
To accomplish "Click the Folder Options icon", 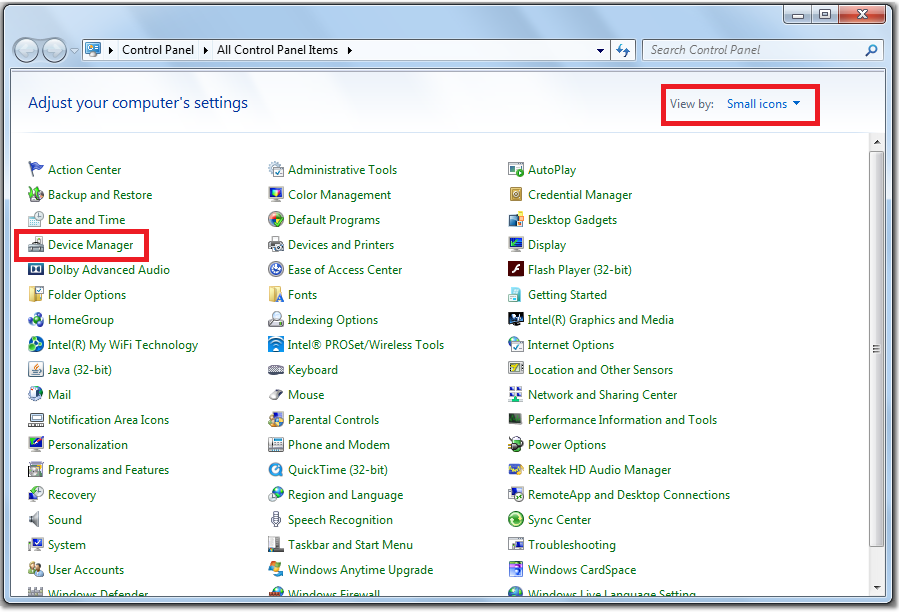I will (x=36, y=295).
